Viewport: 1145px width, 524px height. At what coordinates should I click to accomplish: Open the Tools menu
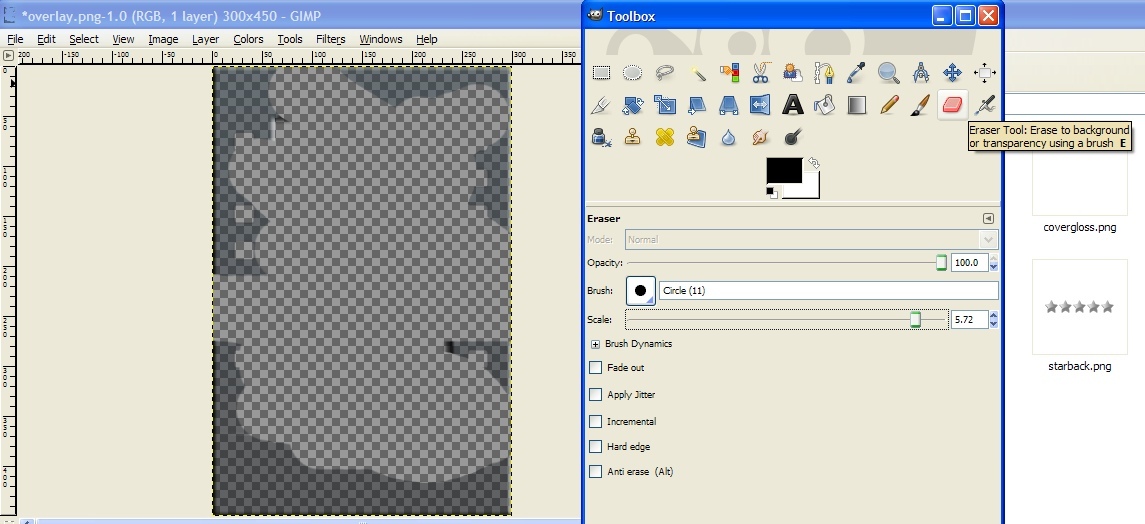click(x=290, y=39)
